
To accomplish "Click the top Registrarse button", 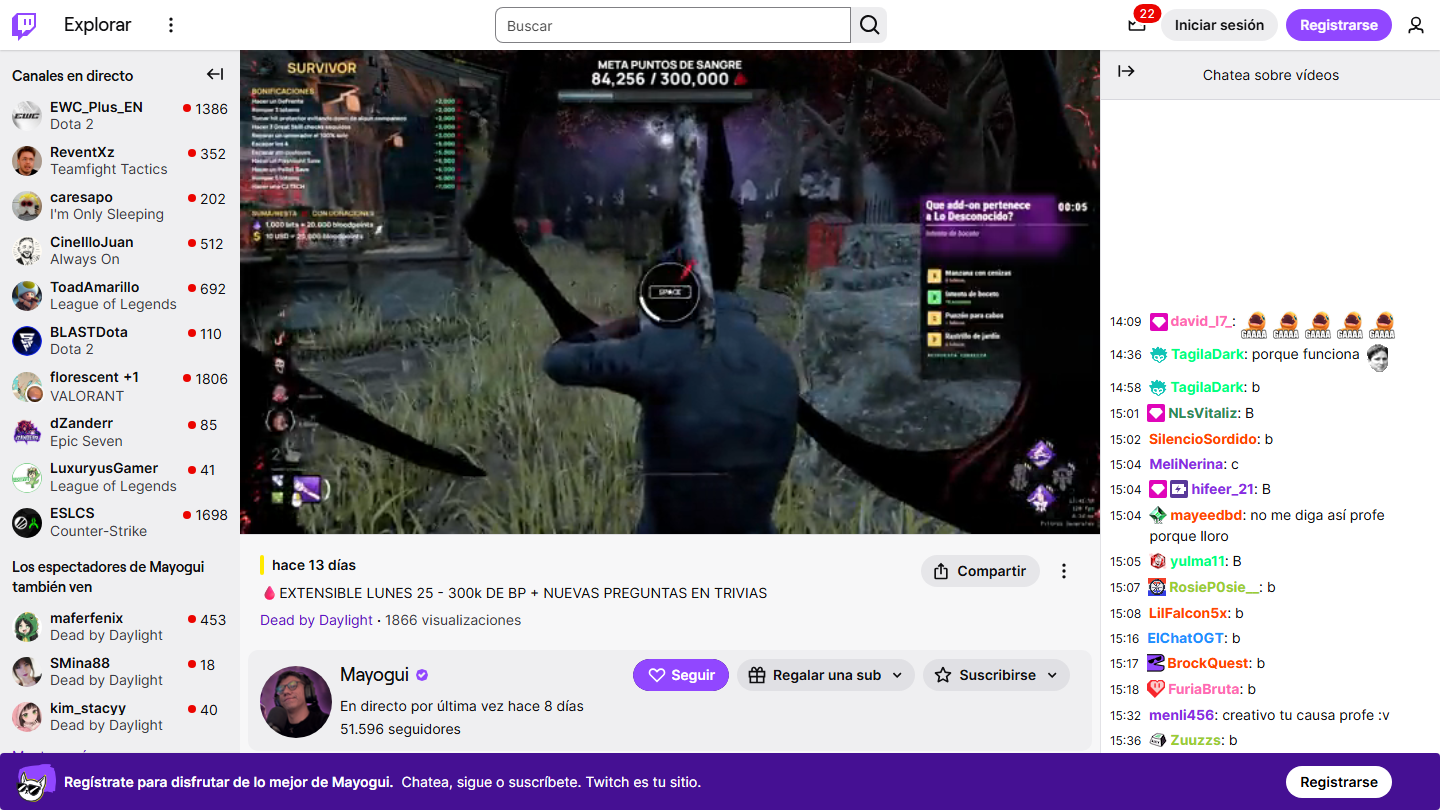I will pyautogui.click(x=1339, y=25).
